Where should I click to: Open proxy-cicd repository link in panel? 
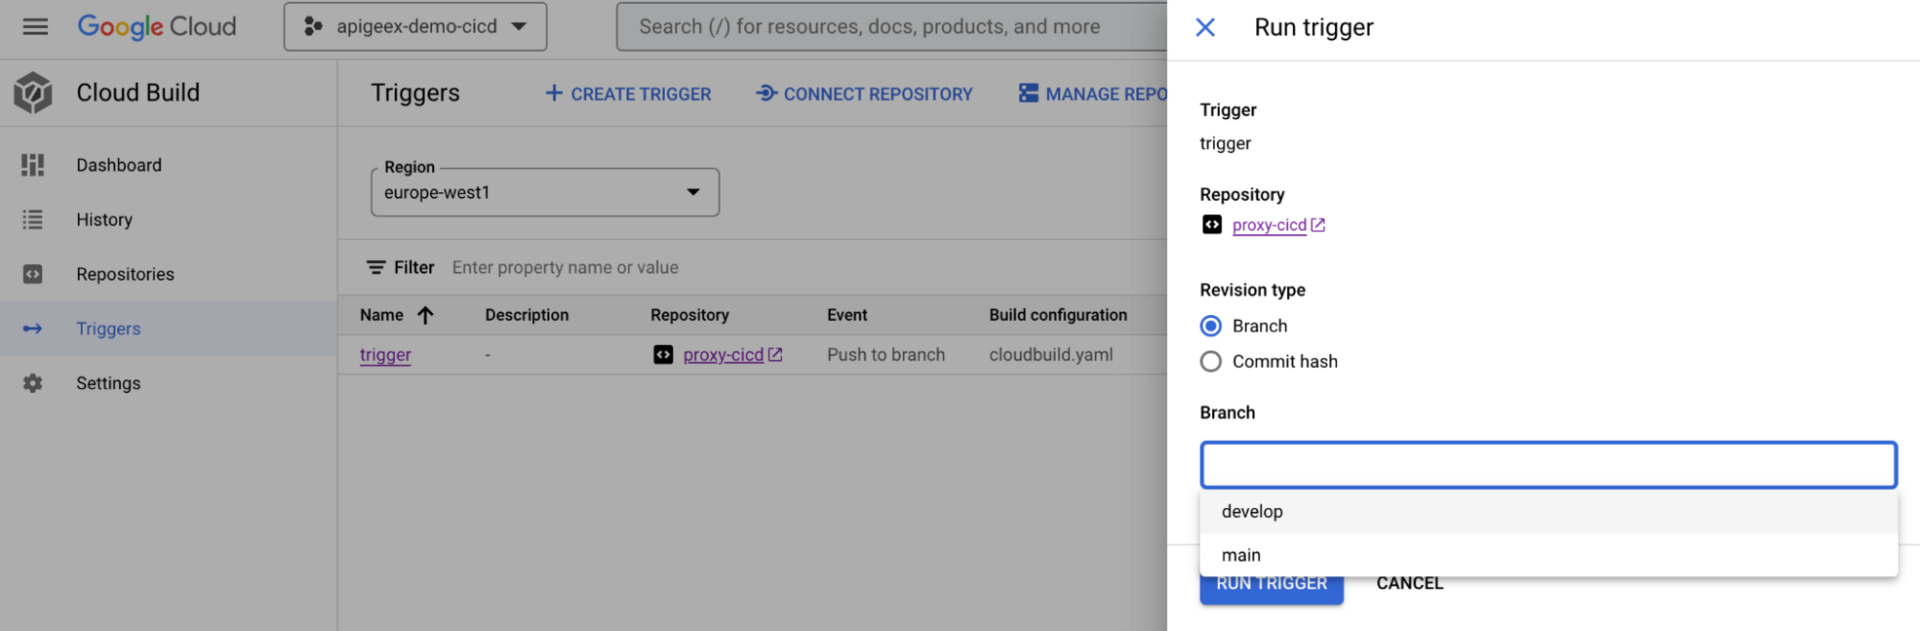[1269, 225]
